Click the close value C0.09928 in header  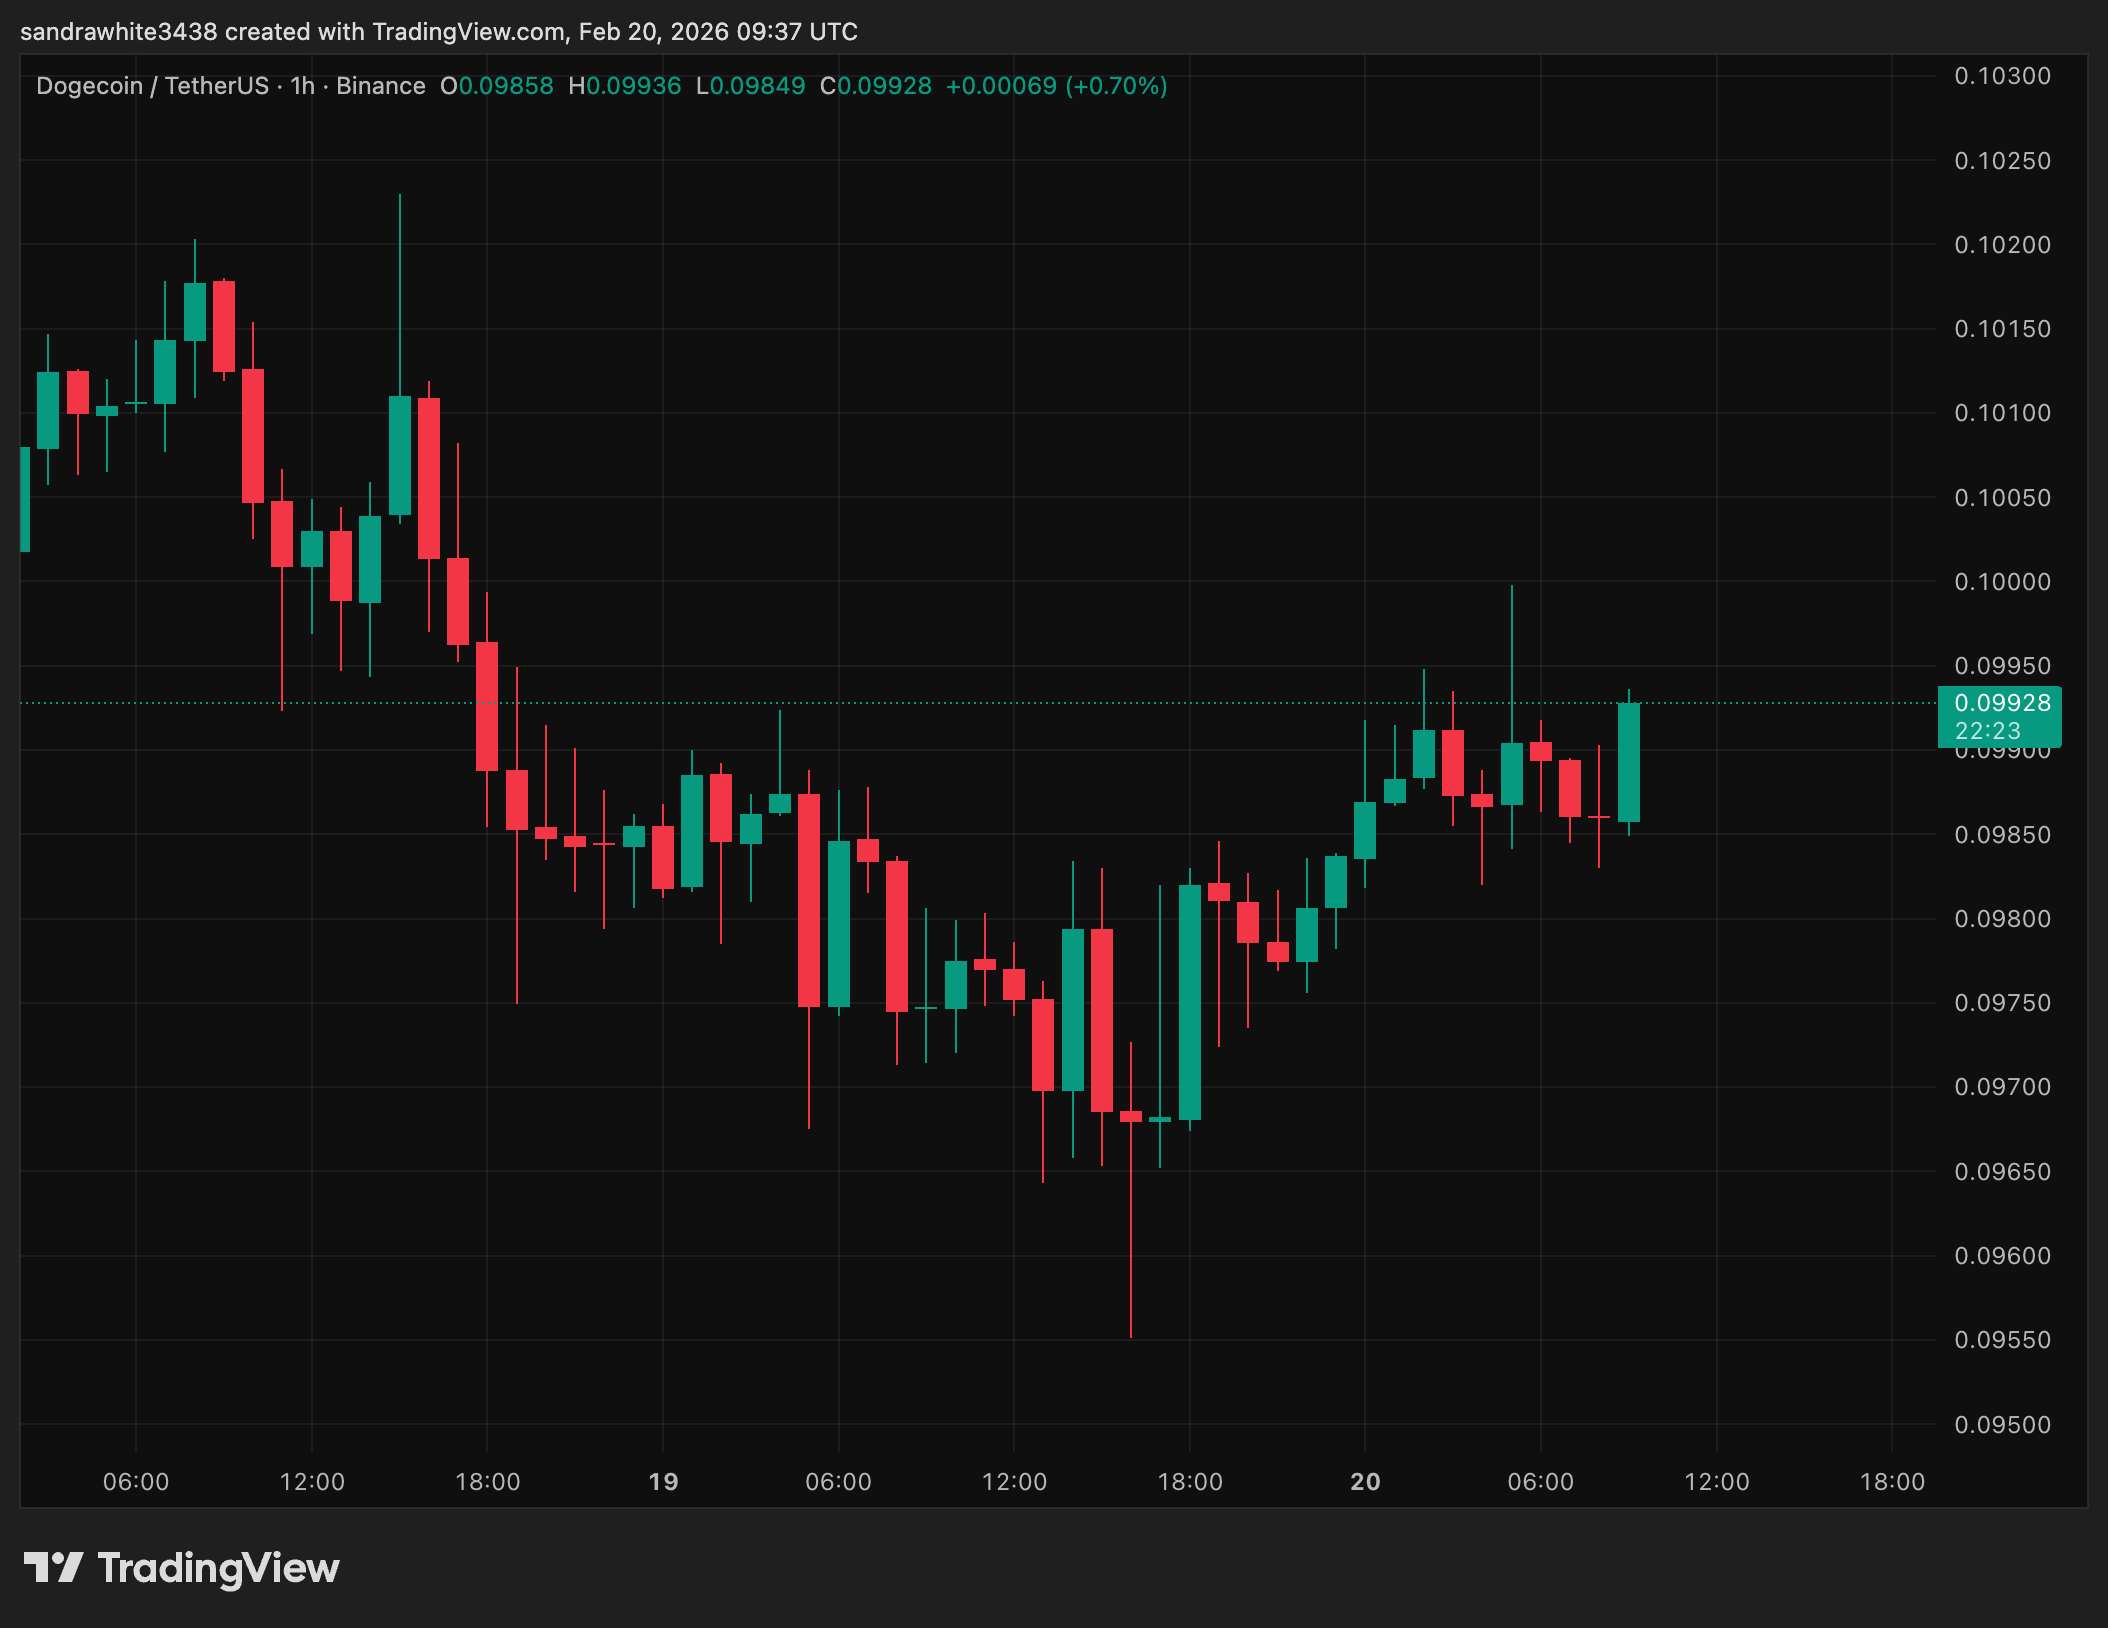click(x=875, y=86)
